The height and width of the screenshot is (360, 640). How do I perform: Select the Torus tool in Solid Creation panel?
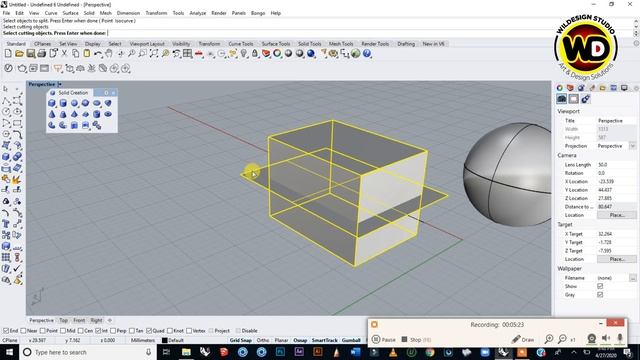[108, 114]
